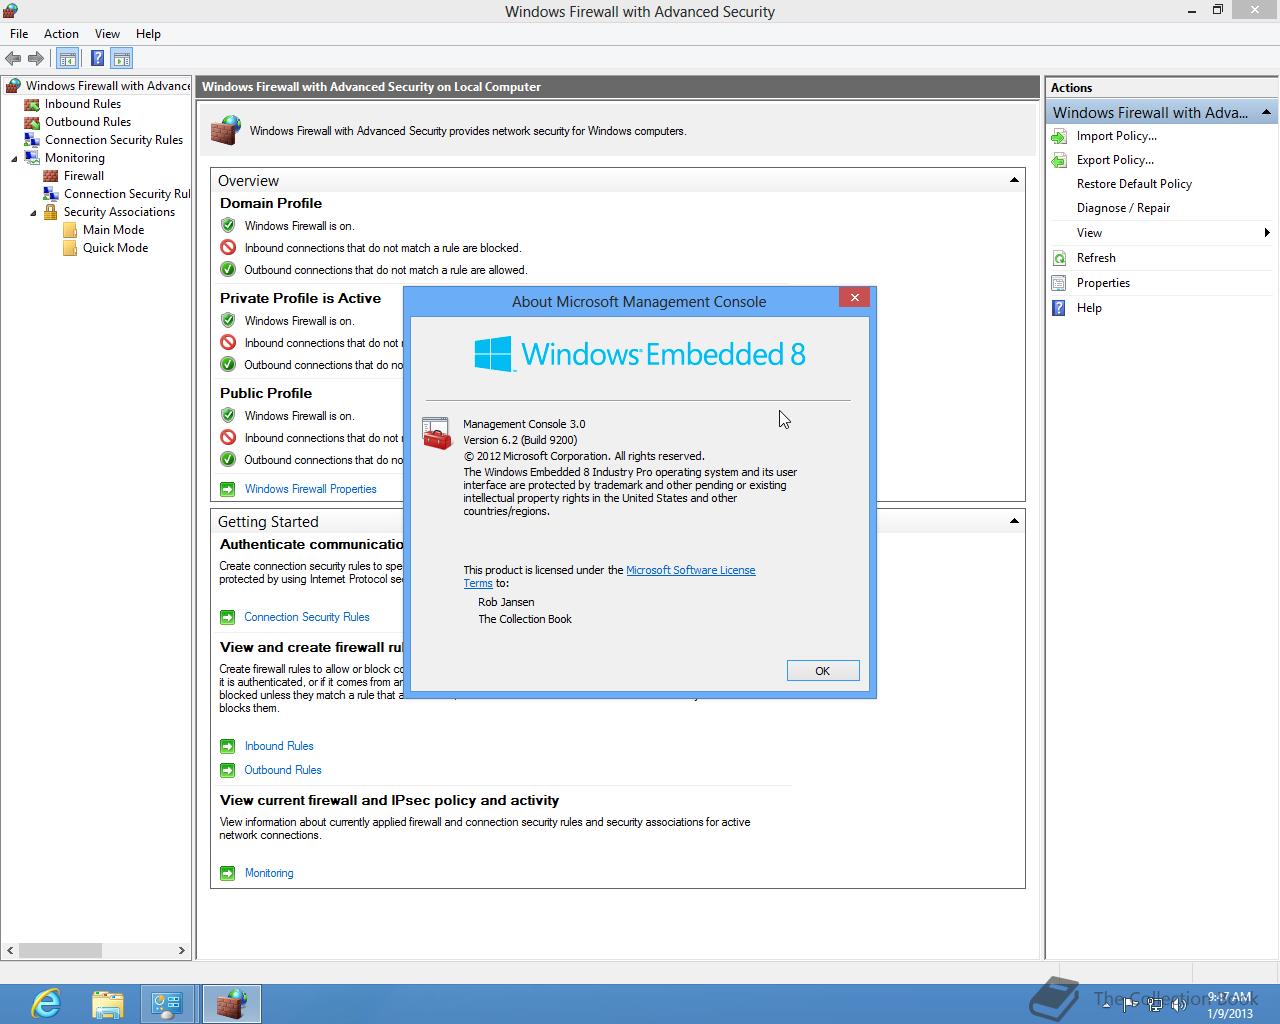Select Security Associations tree node
The width and height of the screenshot is (1280, 1024).
[x=119, y=212]
